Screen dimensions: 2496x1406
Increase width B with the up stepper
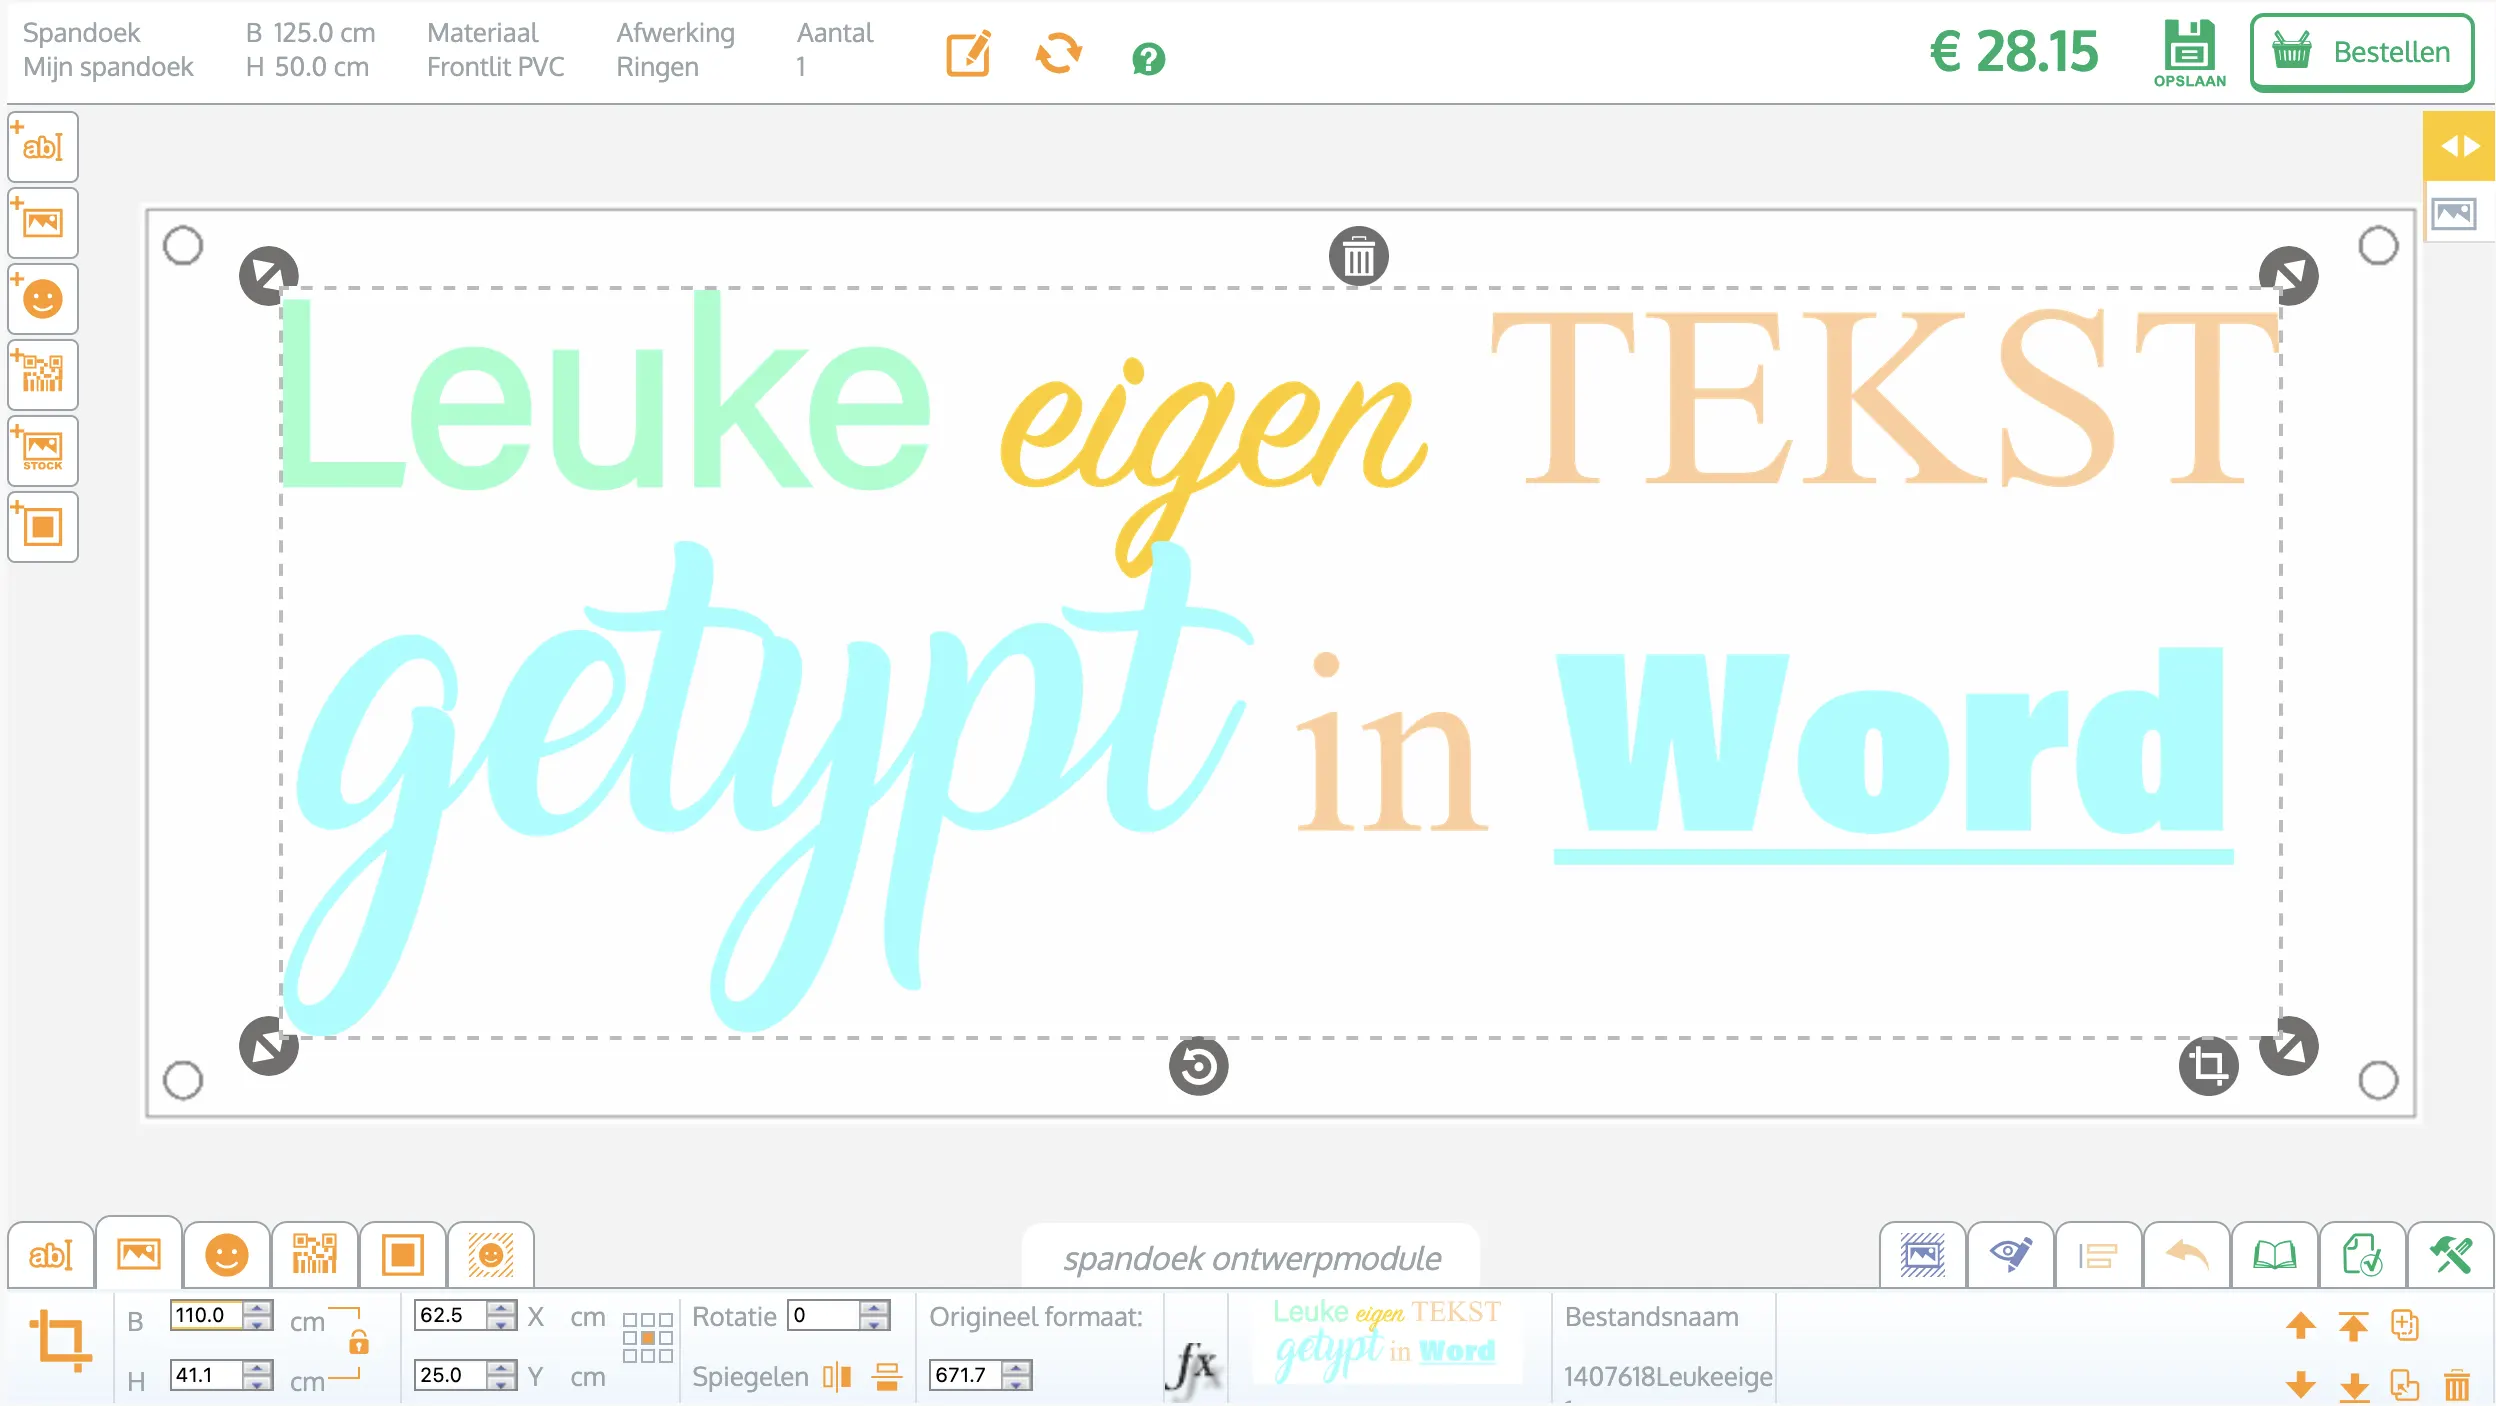tap(258, 1308)
